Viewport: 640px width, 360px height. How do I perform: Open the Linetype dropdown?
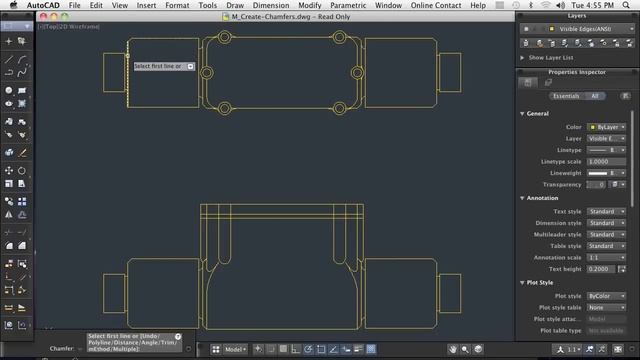click(x=606, y=150)
